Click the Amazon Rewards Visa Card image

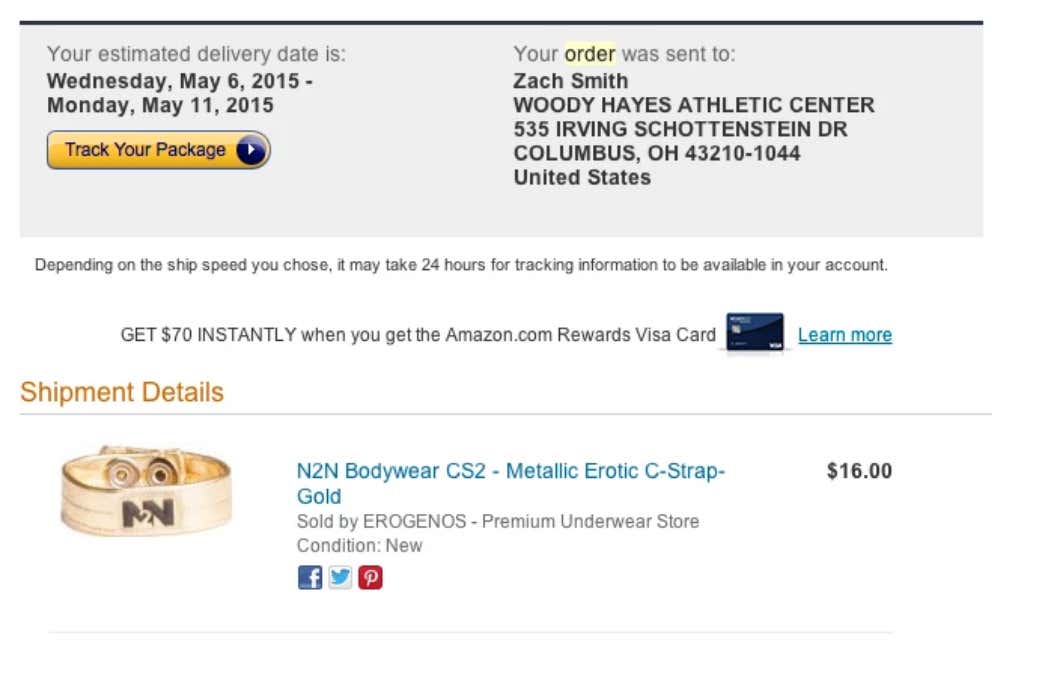point(755,334)
